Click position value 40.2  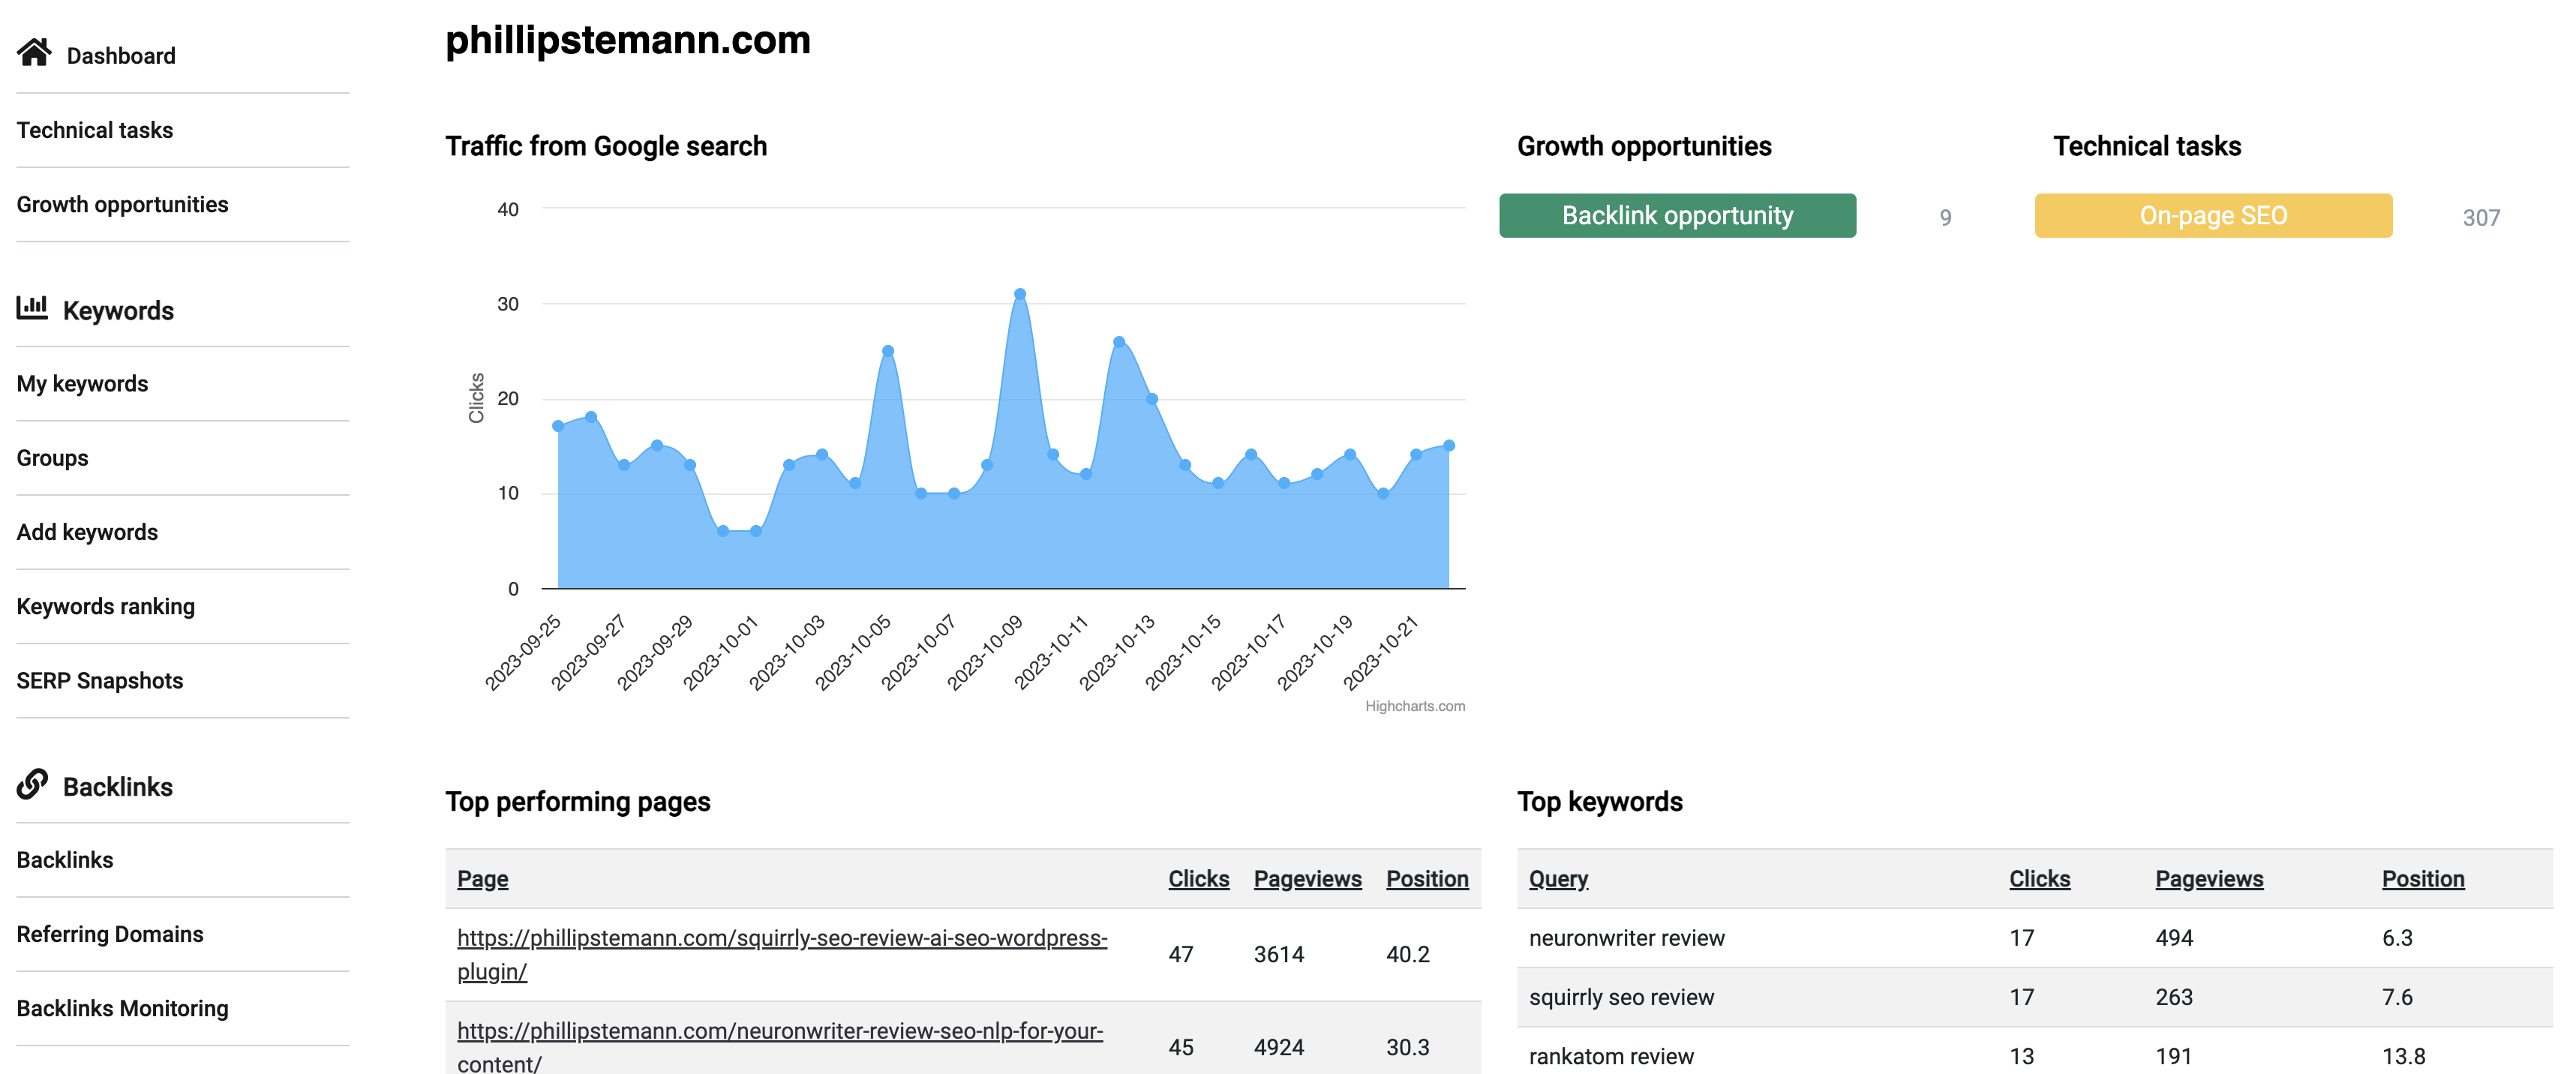[1407, 954]
